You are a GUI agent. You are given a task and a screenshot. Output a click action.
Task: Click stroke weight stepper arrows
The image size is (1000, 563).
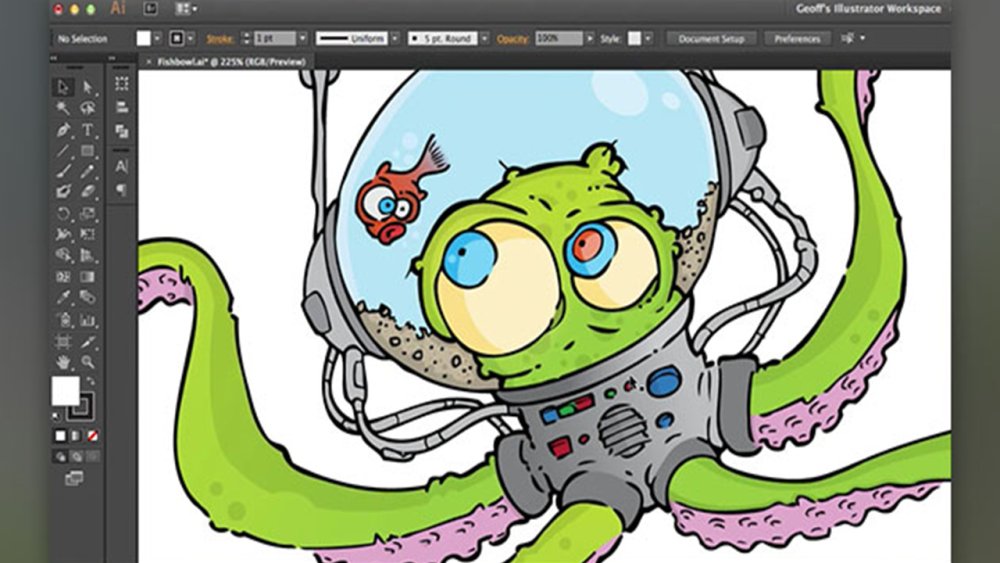(246, 39)
